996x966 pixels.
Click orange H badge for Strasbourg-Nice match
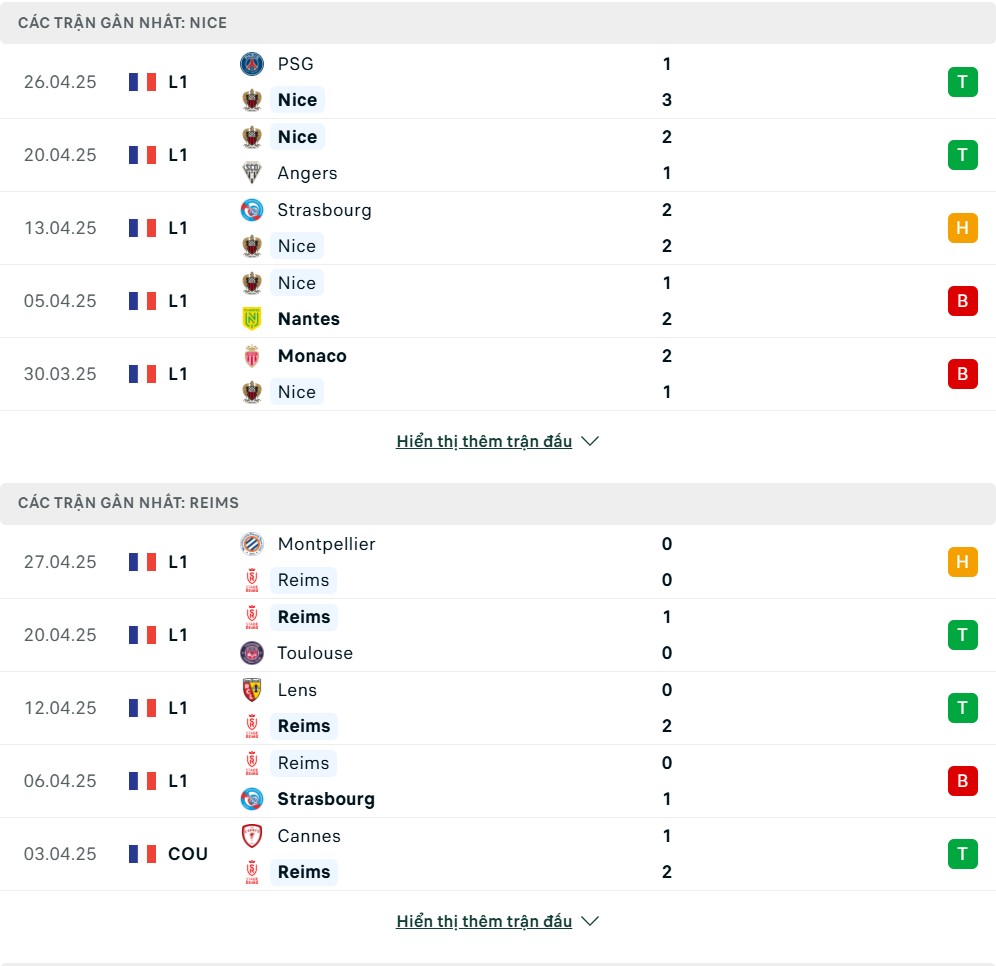pos(962,228)
